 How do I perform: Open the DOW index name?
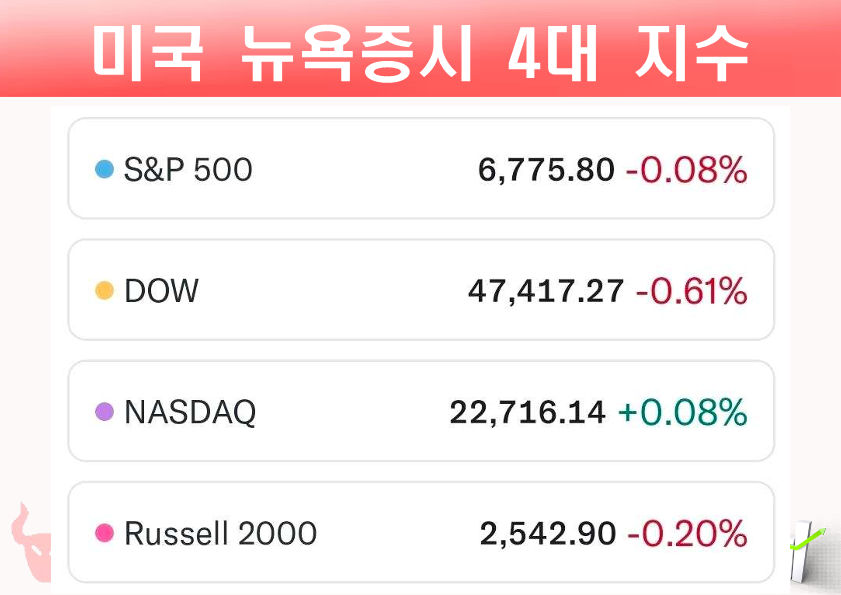coord(161,291)
